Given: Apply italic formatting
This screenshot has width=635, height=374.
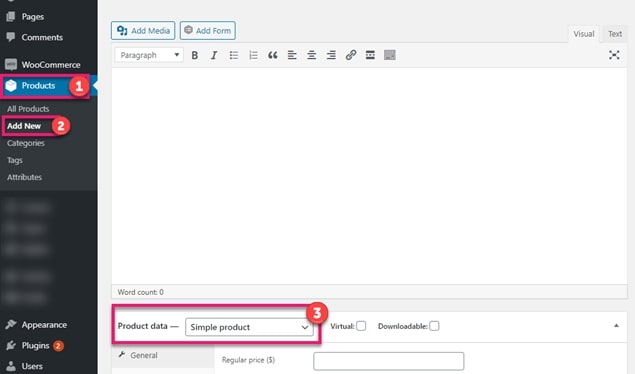Looking at the screenshot, I should pyautogui.click(x=214, y=55).
